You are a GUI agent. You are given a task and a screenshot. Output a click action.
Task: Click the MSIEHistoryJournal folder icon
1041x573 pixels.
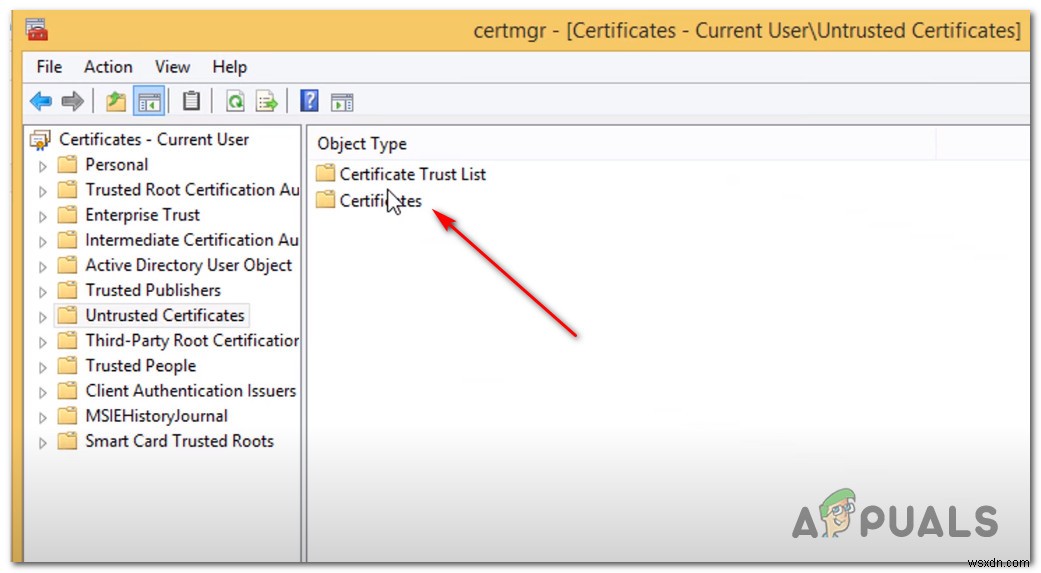[67, 416]
